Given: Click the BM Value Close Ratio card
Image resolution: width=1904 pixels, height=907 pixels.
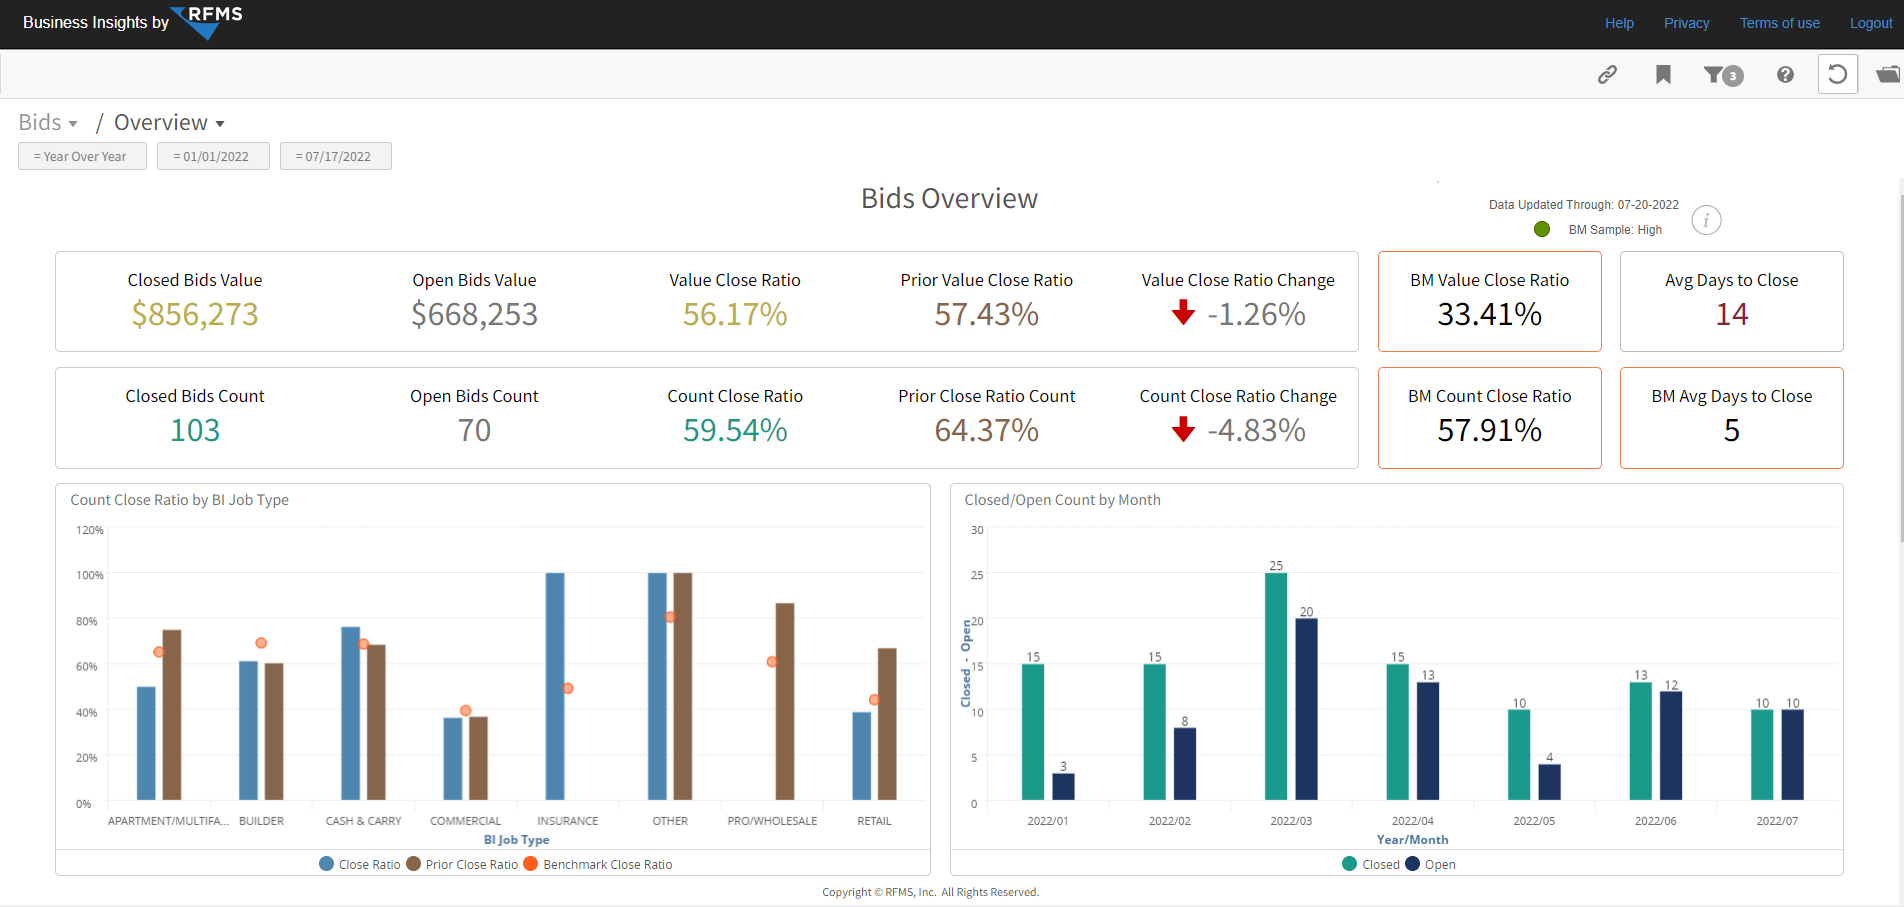Looking at the screenshot, I should (1489, 301).
